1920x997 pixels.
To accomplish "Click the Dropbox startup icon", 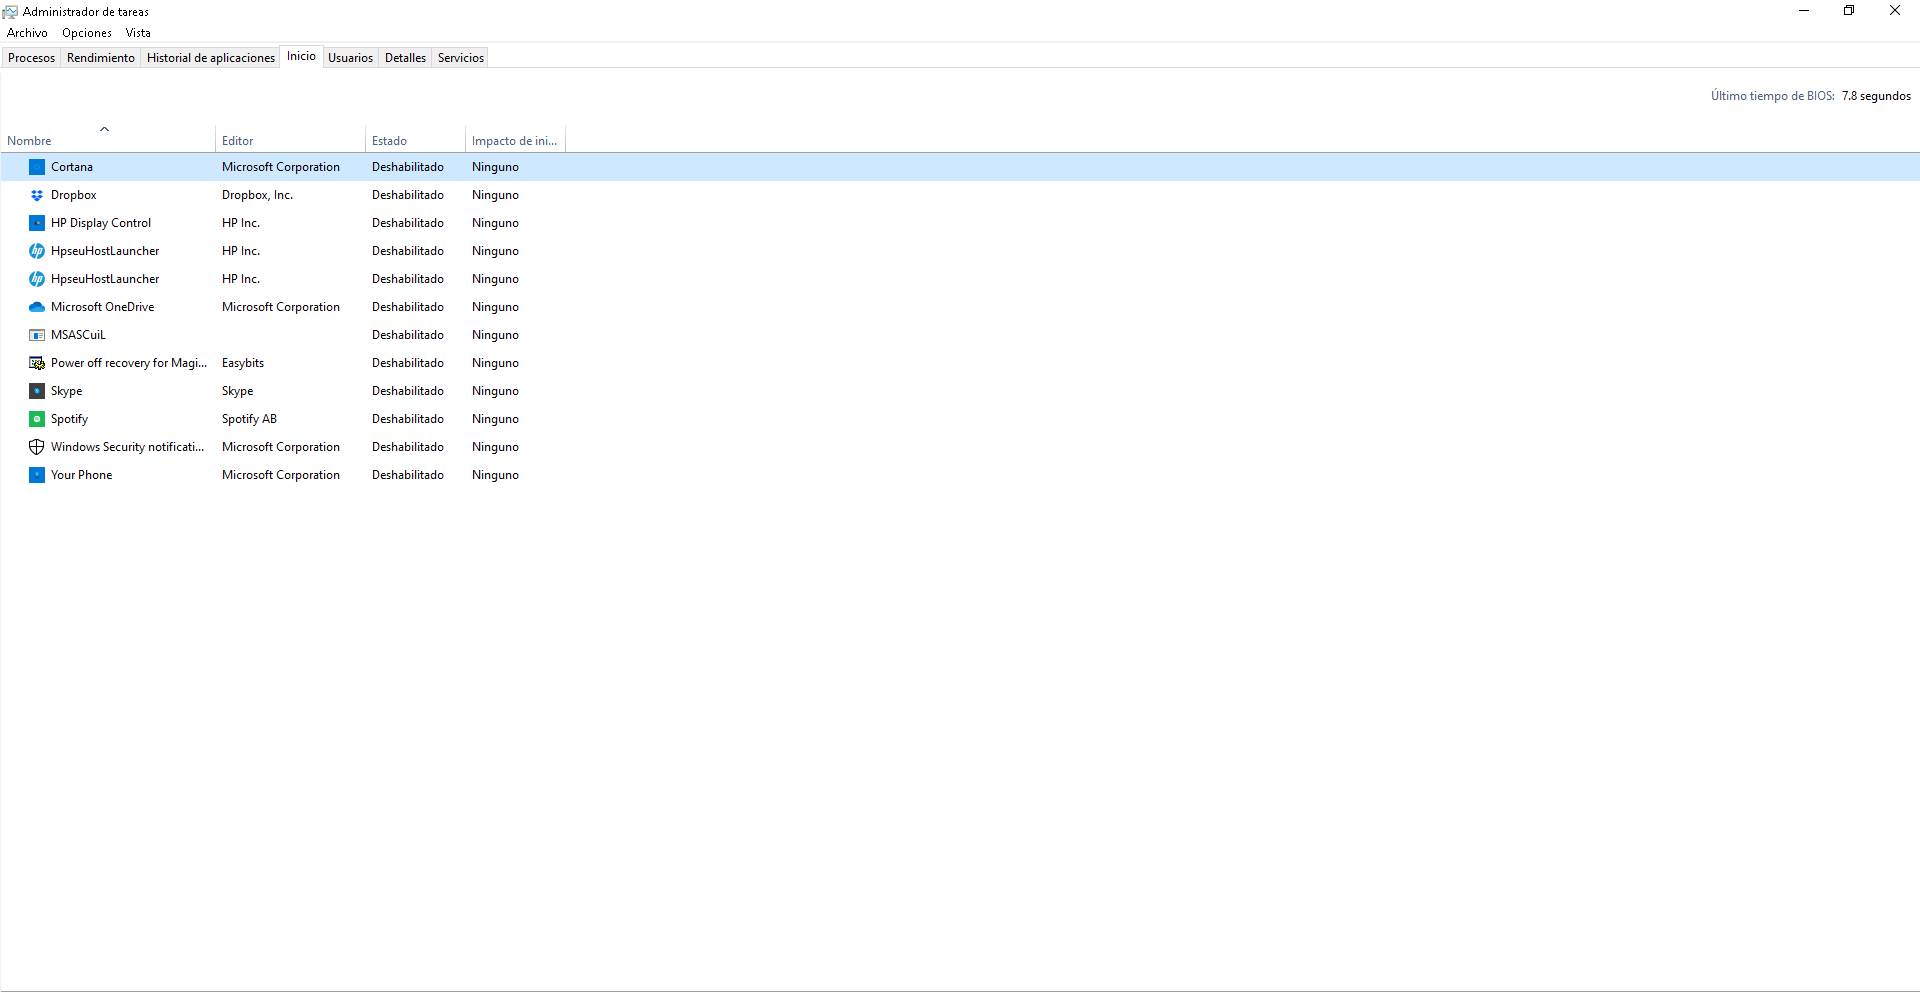I will coord(37,195).
